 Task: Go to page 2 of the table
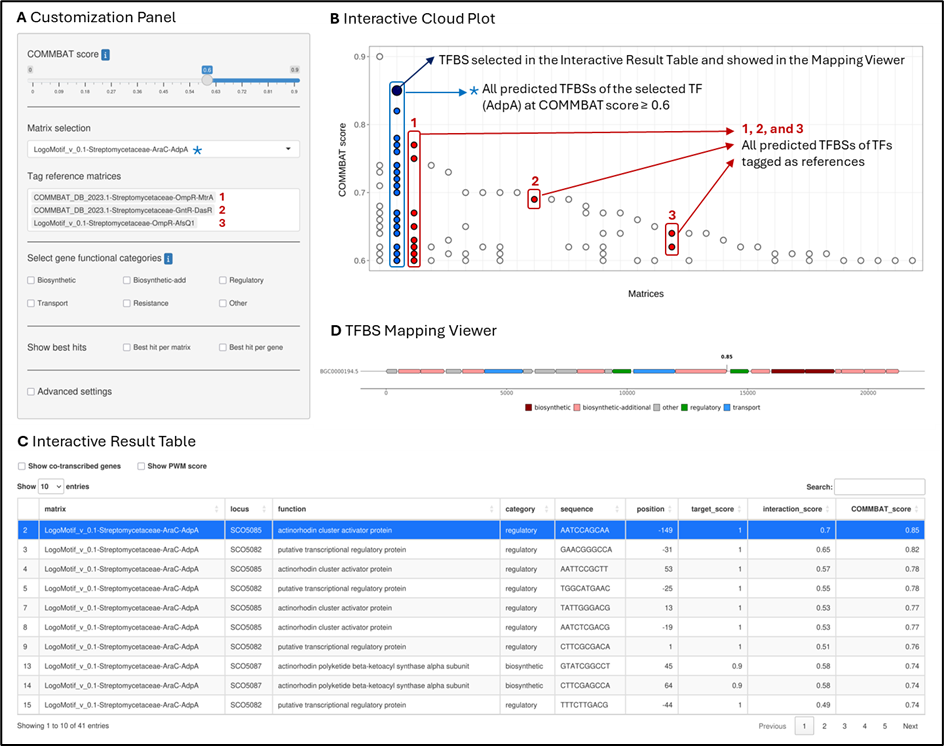click(824, 726)
